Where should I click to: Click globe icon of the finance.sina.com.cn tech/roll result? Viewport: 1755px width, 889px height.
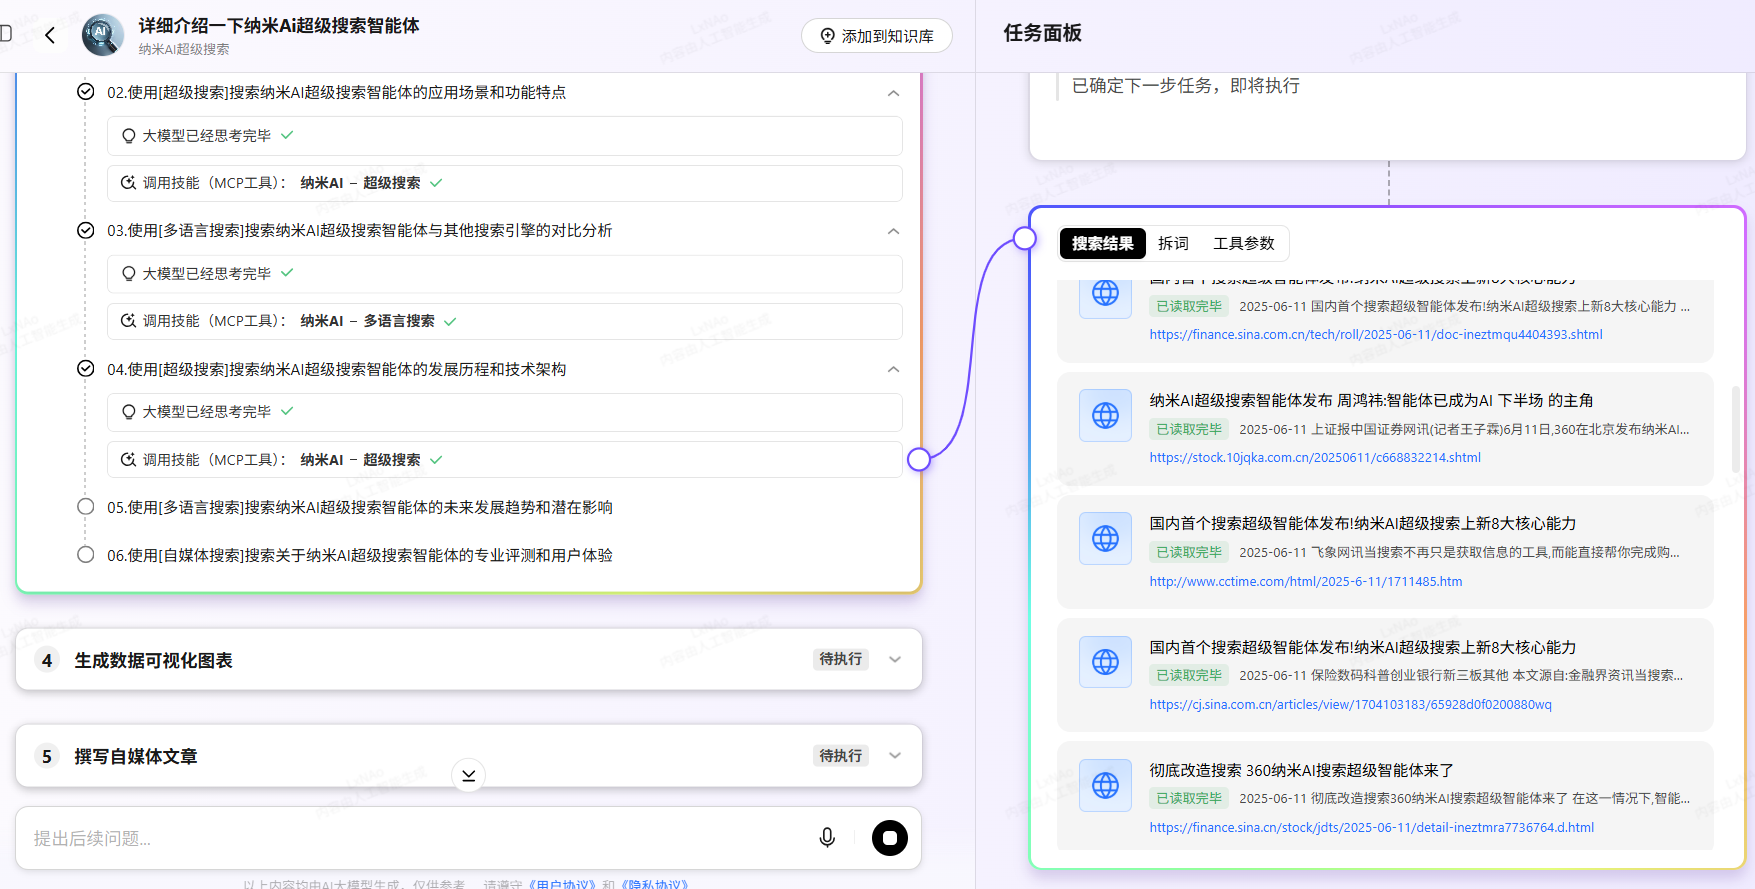coord(1105,293)
